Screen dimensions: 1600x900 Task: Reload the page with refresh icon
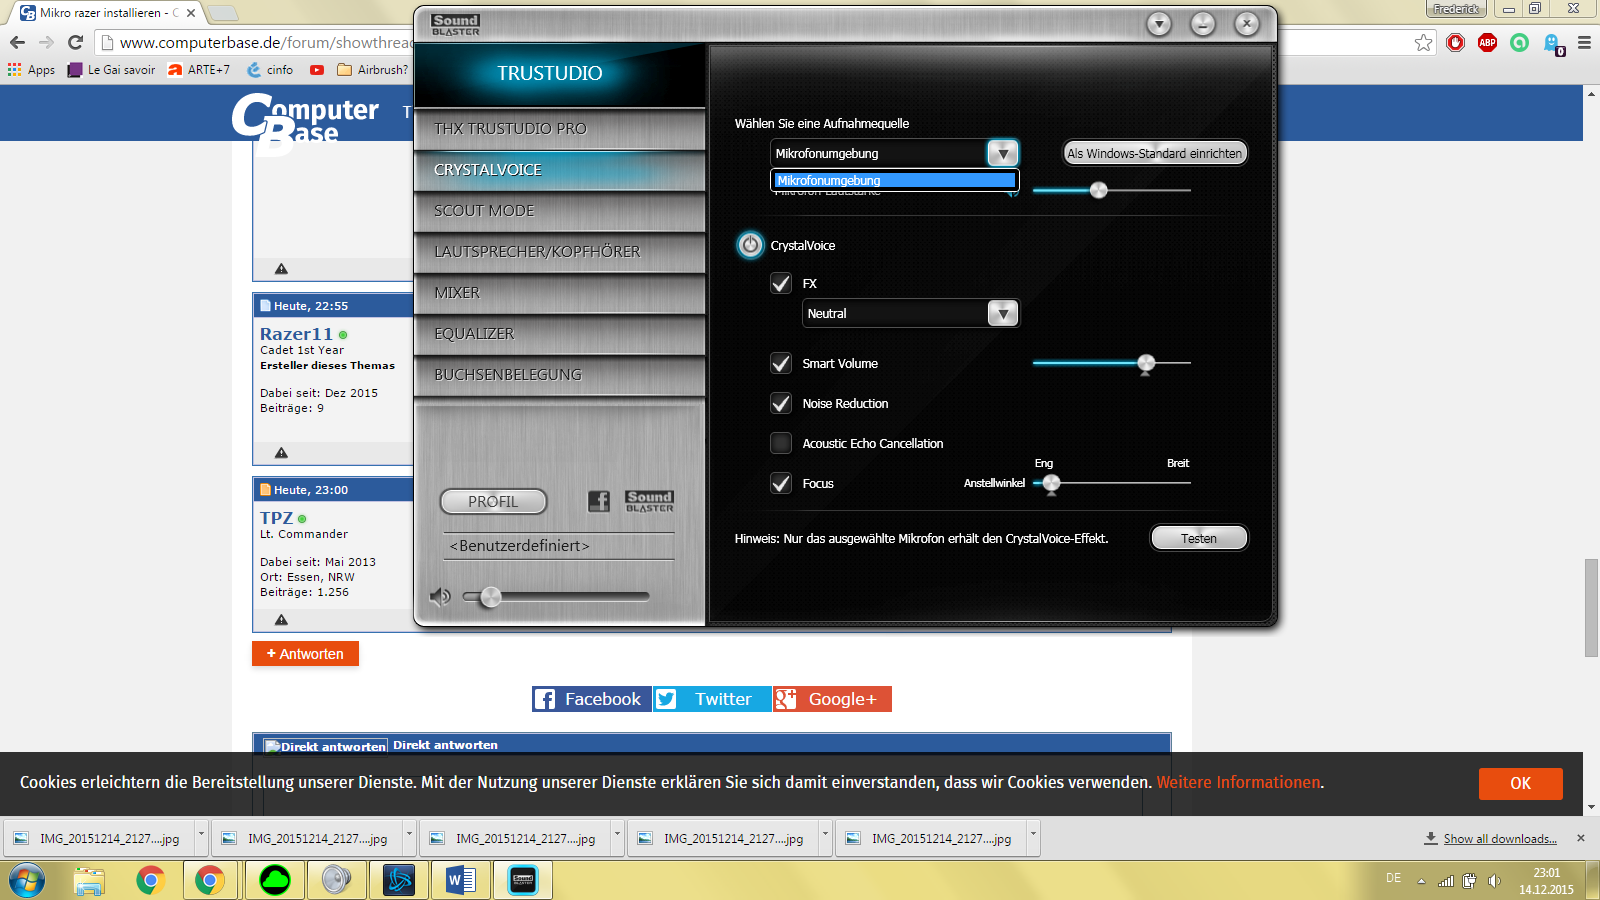coord(75,42)
